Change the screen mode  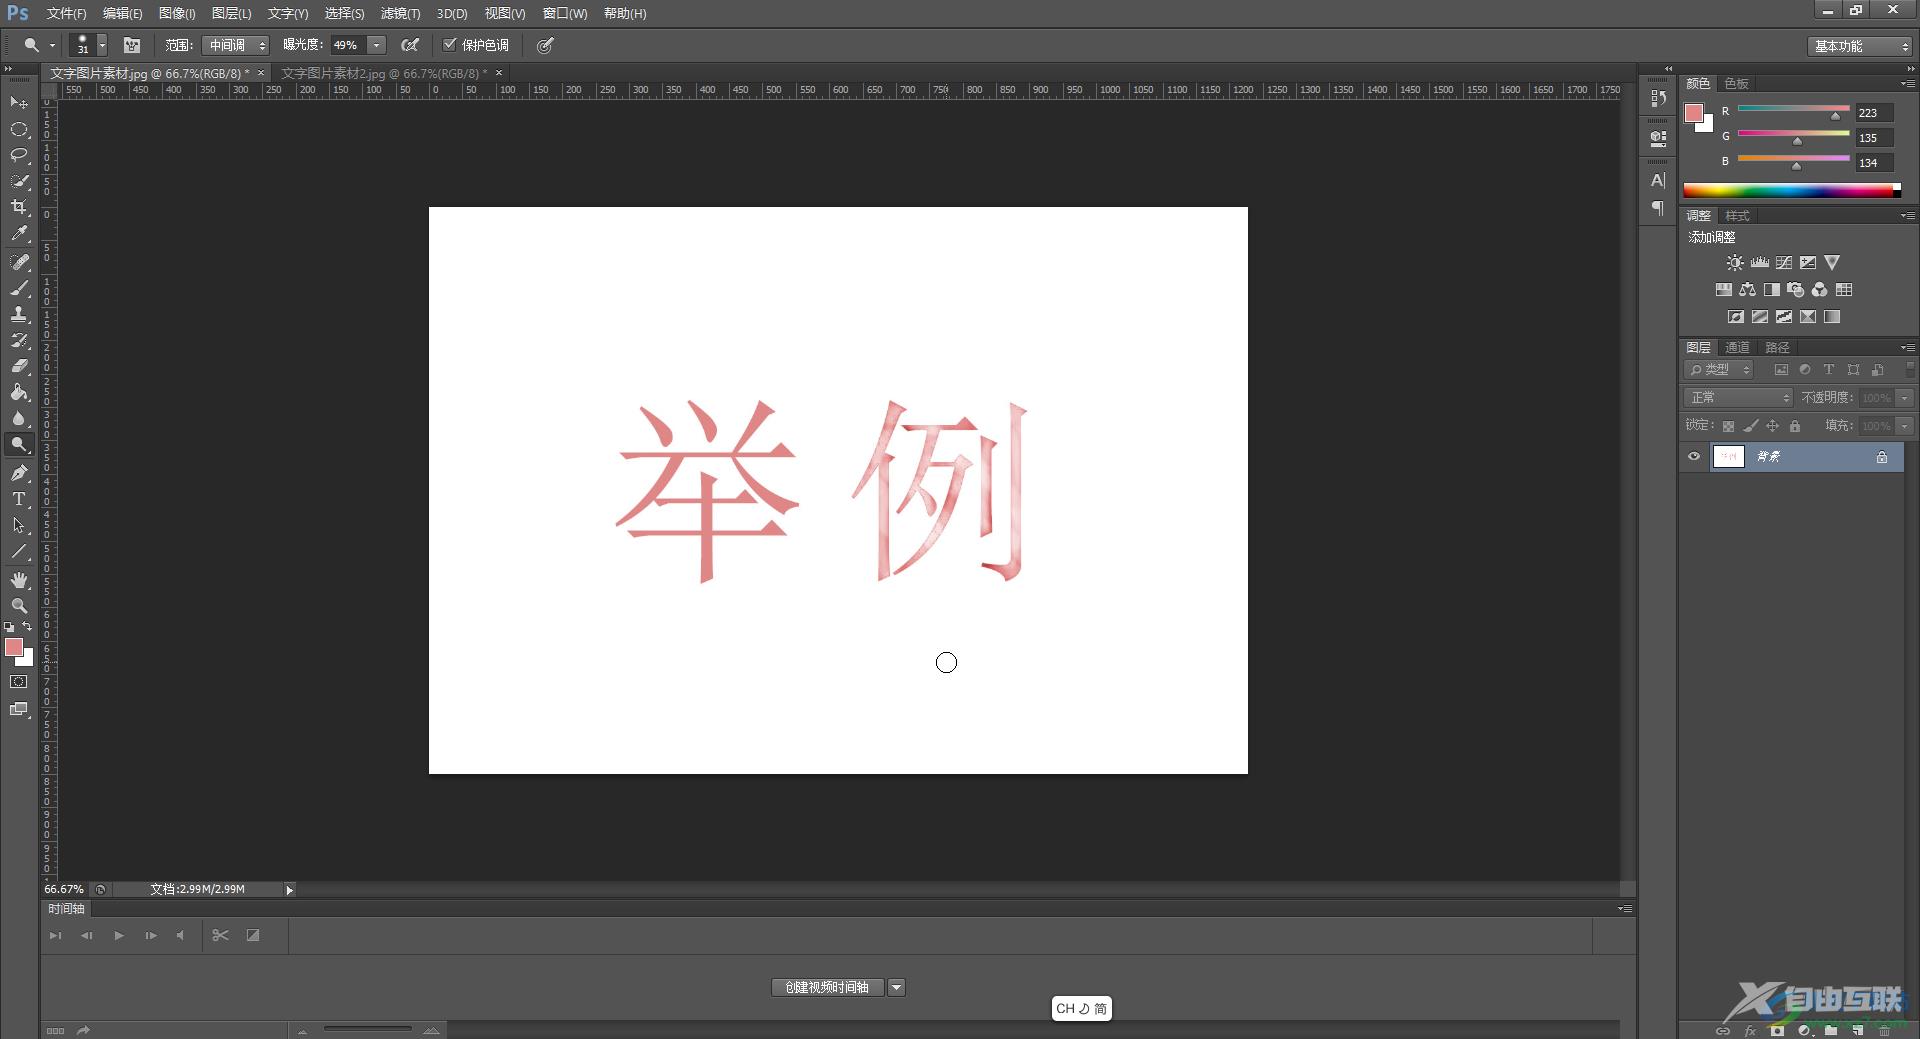pos(19,709)
